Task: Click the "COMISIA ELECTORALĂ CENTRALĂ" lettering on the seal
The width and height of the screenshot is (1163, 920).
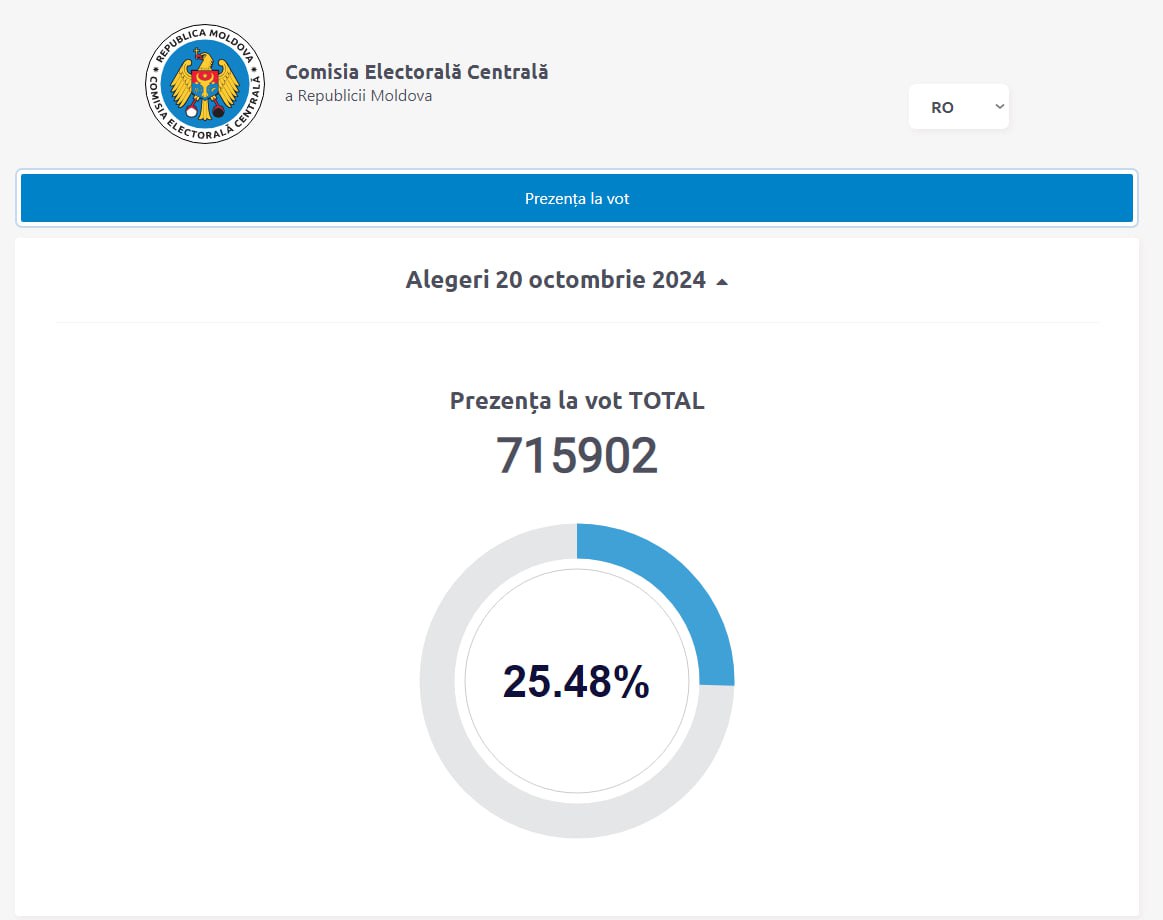Action: point(205,132)
